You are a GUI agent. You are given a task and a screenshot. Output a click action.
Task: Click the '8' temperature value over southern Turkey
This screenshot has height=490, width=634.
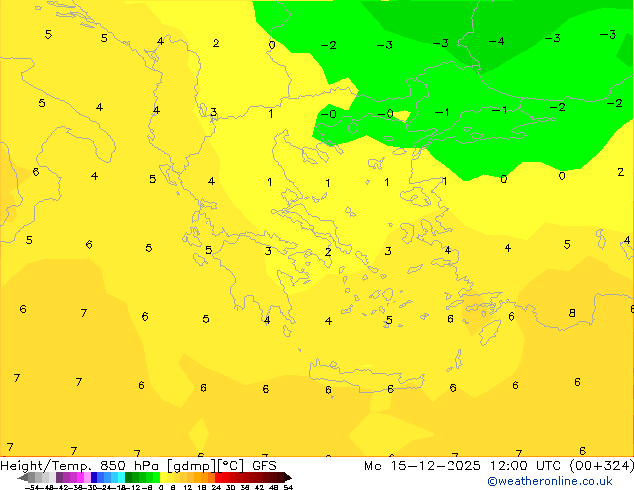click(x=572, y=313)
